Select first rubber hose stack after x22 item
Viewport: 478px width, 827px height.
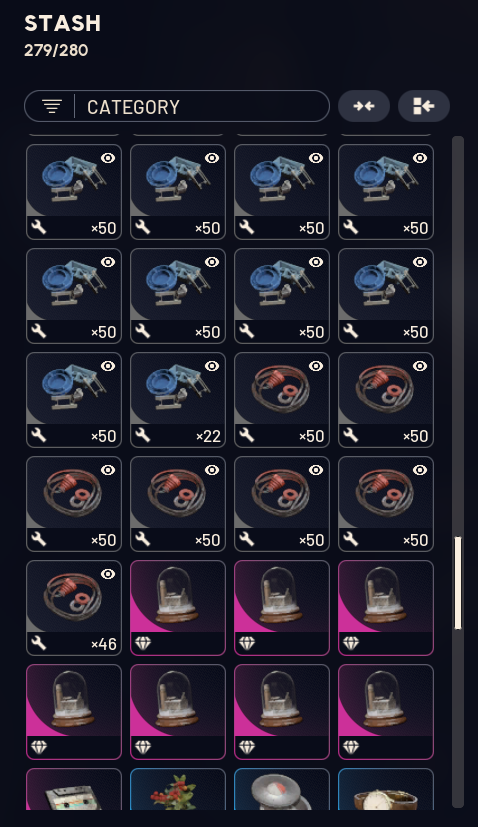click(x=282, y=400)
